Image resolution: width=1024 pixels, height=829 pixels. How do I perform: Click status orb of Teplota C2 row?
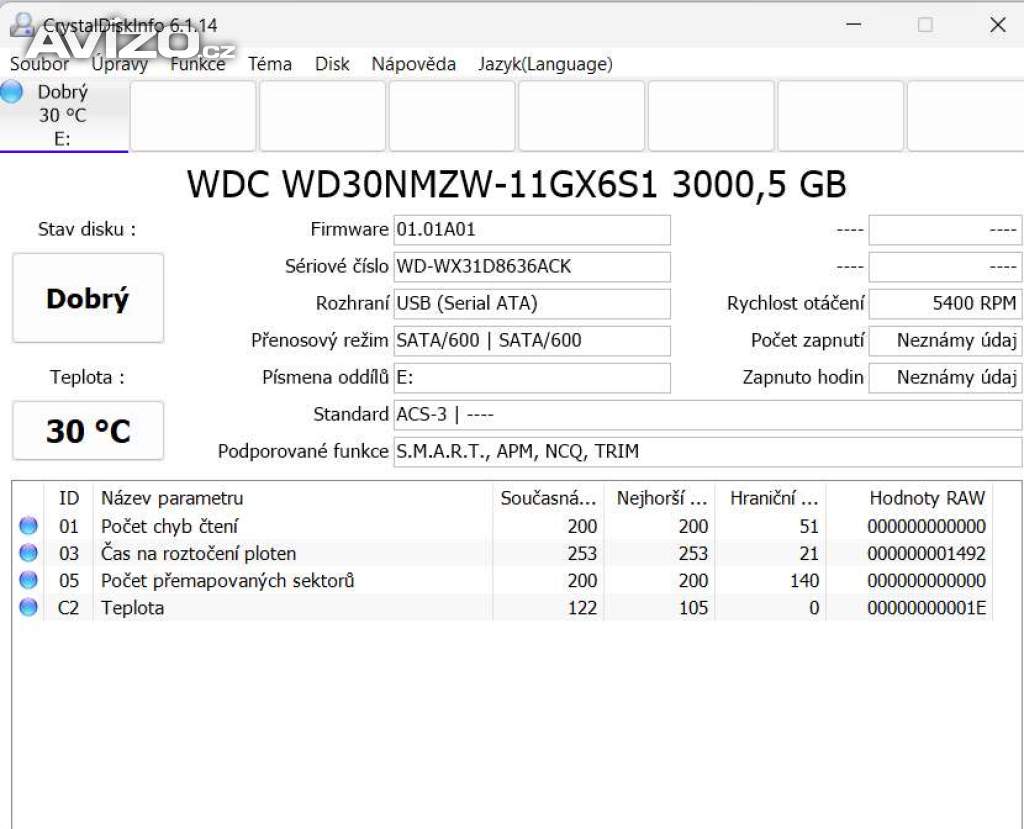pyautogui.click(x=28, y=608)
